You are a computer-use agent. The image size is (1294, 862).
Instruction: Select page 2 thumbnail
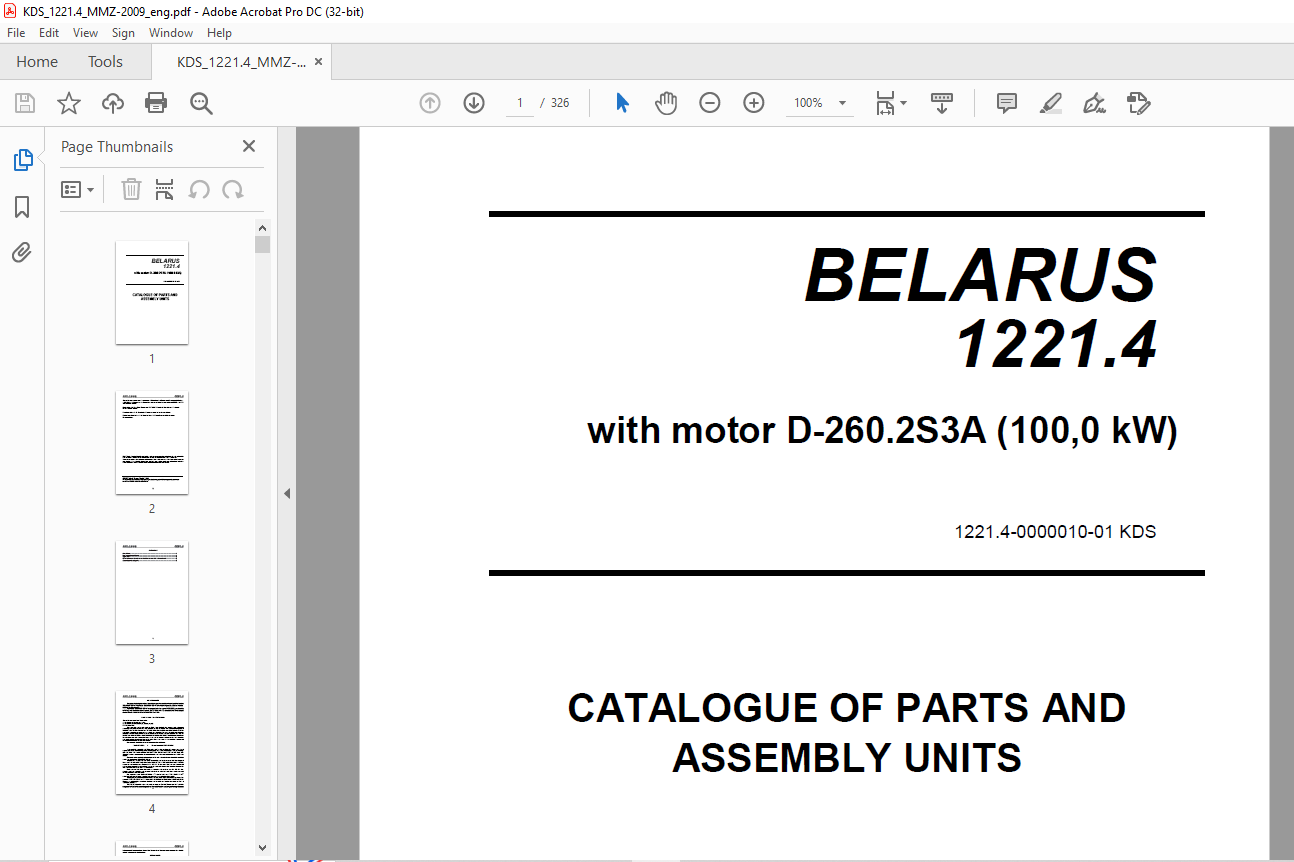point(152,442)
